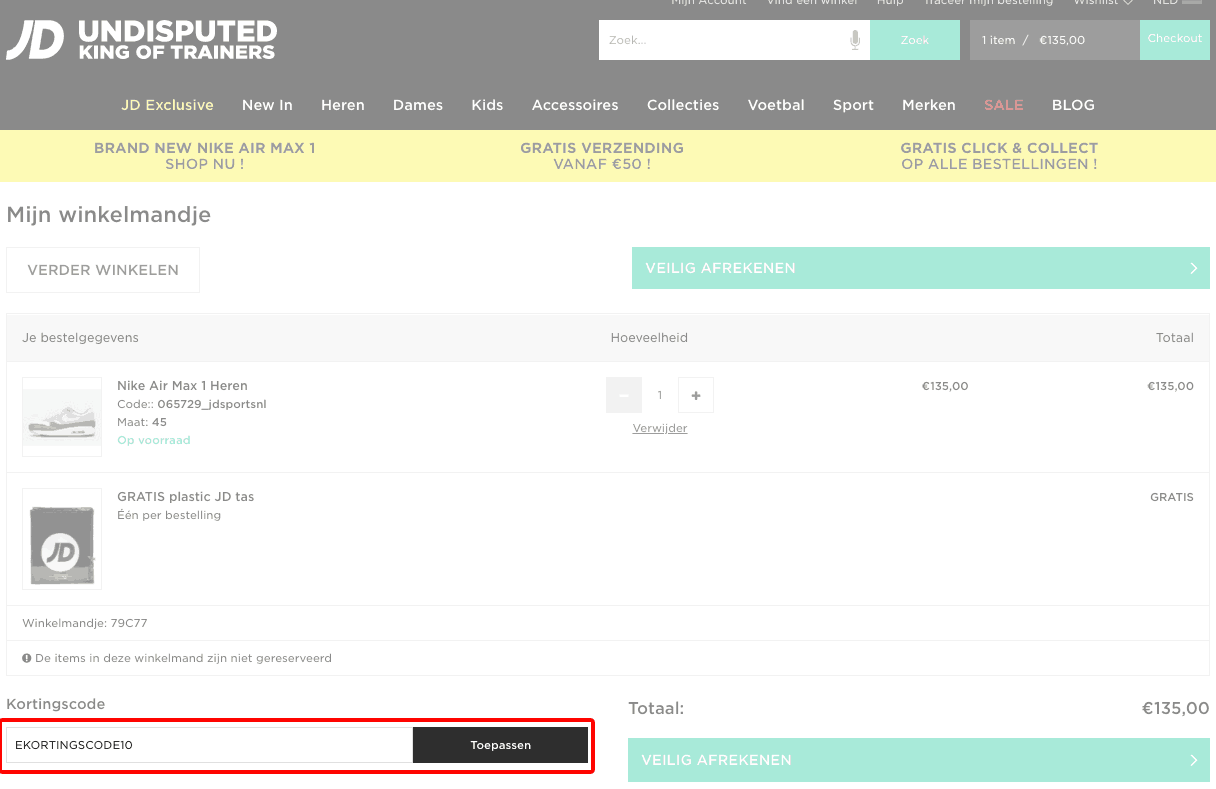Open the Voetbal menu
This screenshot has width=1216, height=789.
click(776, 105)
